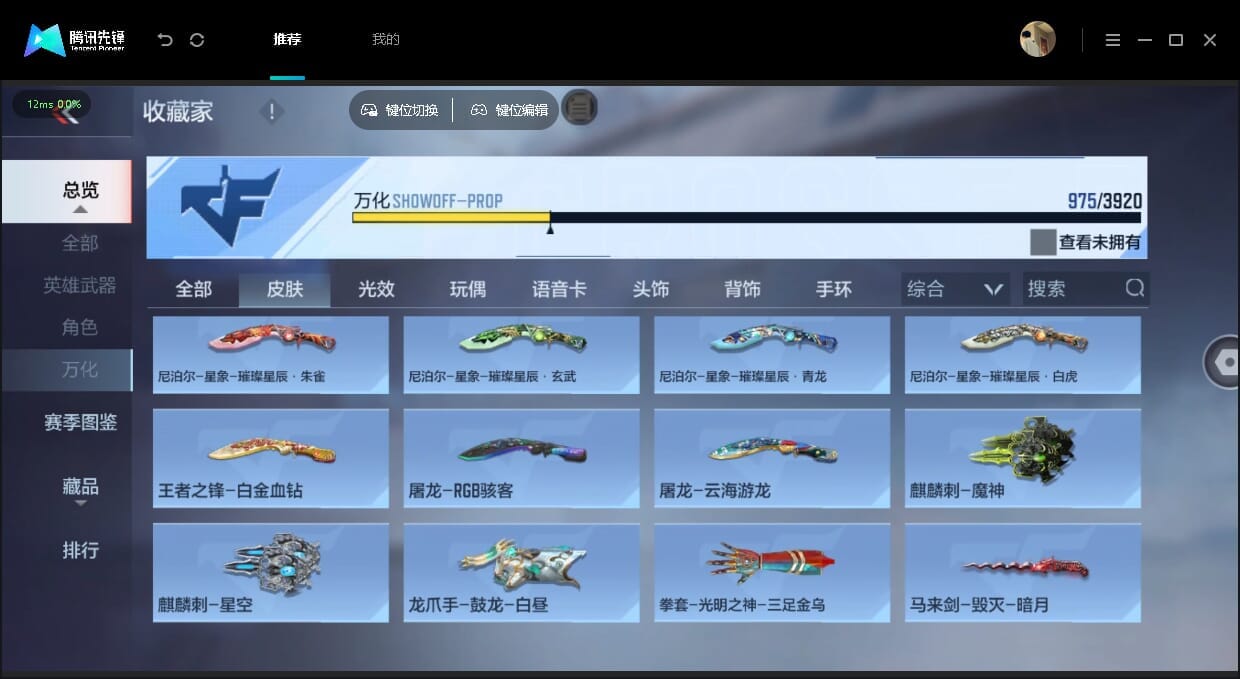Open 麒麟刺-魔神 skin card
This screenshot has width=1240, height=679.
coord(1023,458)
